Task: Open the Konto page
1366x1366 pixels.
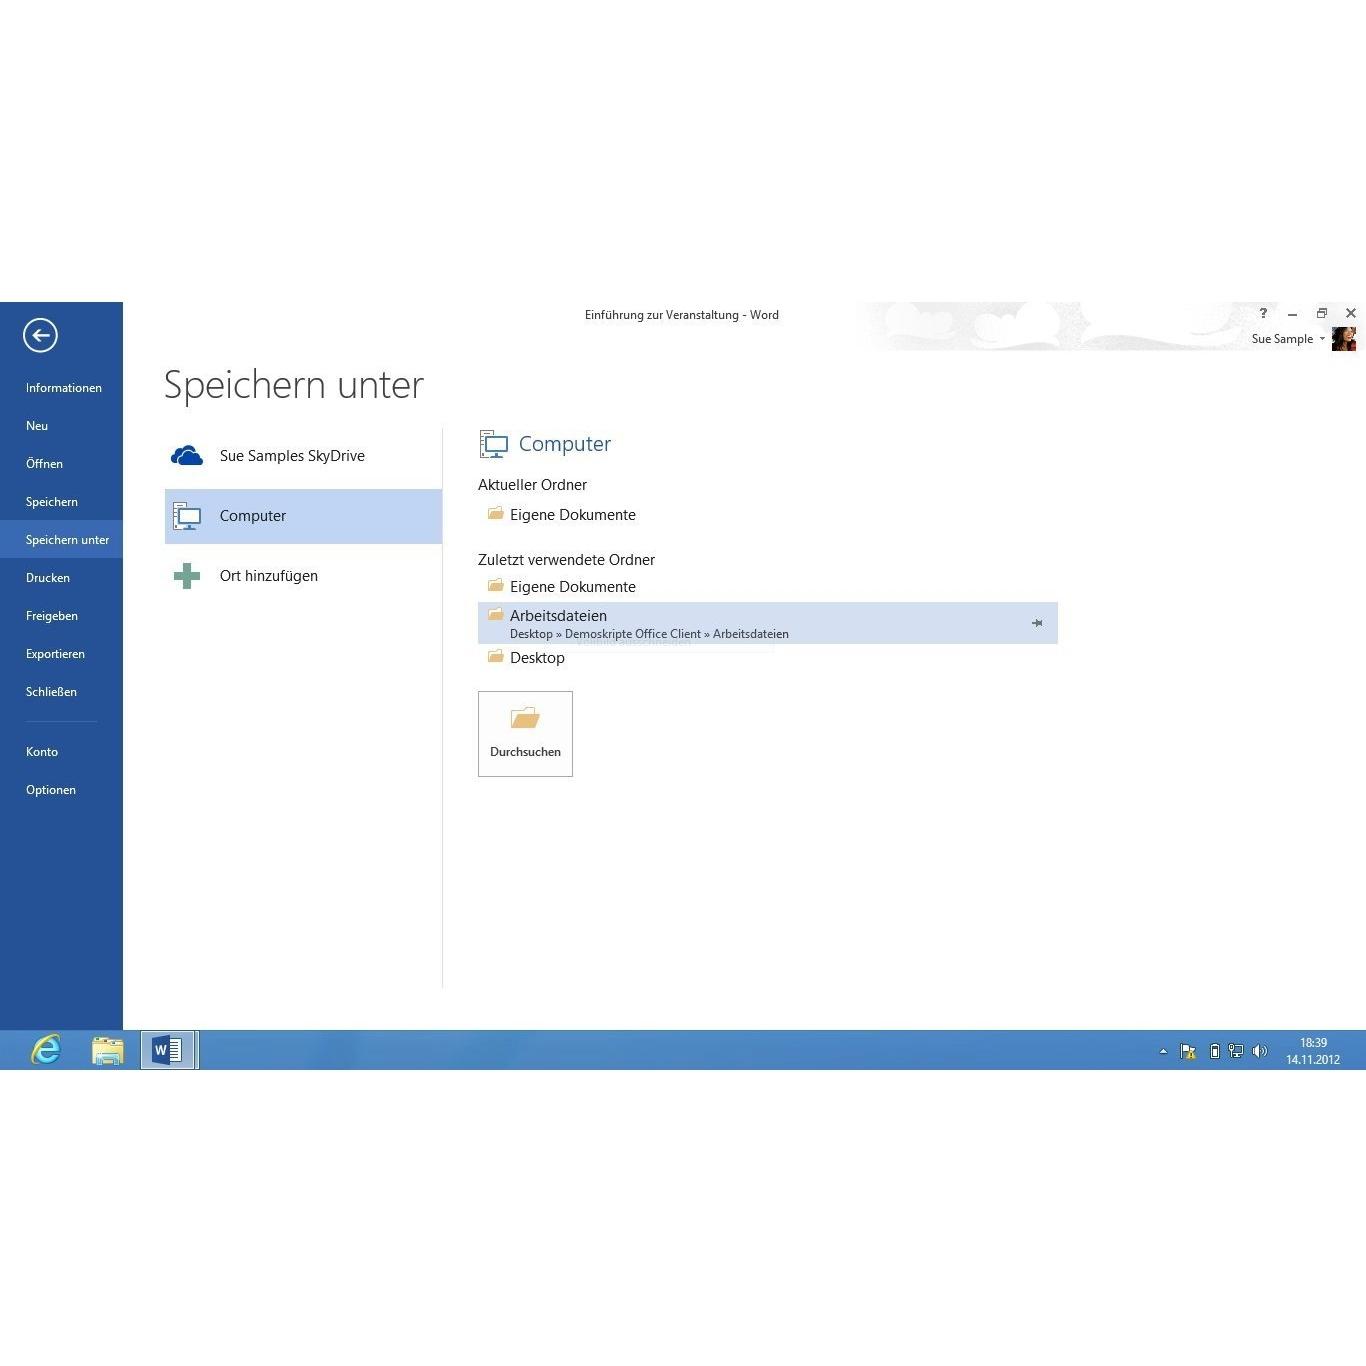Action: point(42,752)
